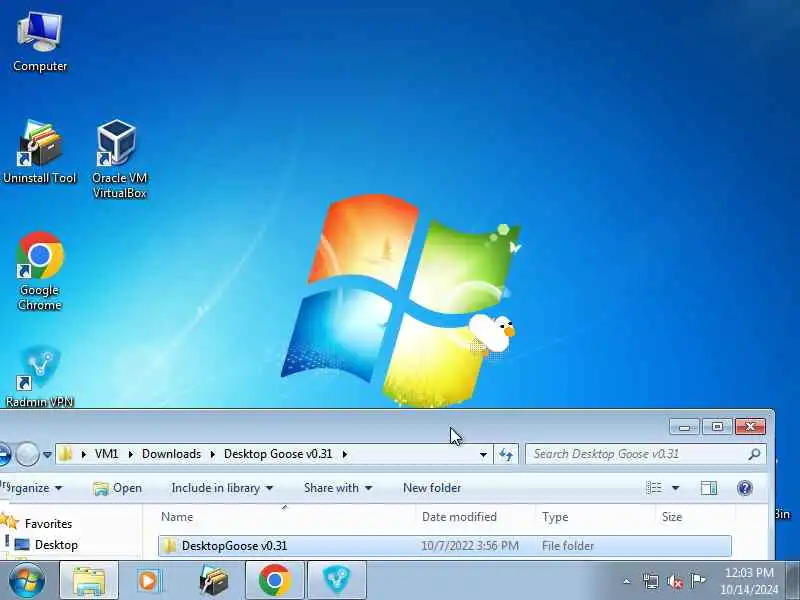Screen dimensions: 800x600
Task: Click the Uninstall Tool taskbar icon
Action: [x=213, y=580]
